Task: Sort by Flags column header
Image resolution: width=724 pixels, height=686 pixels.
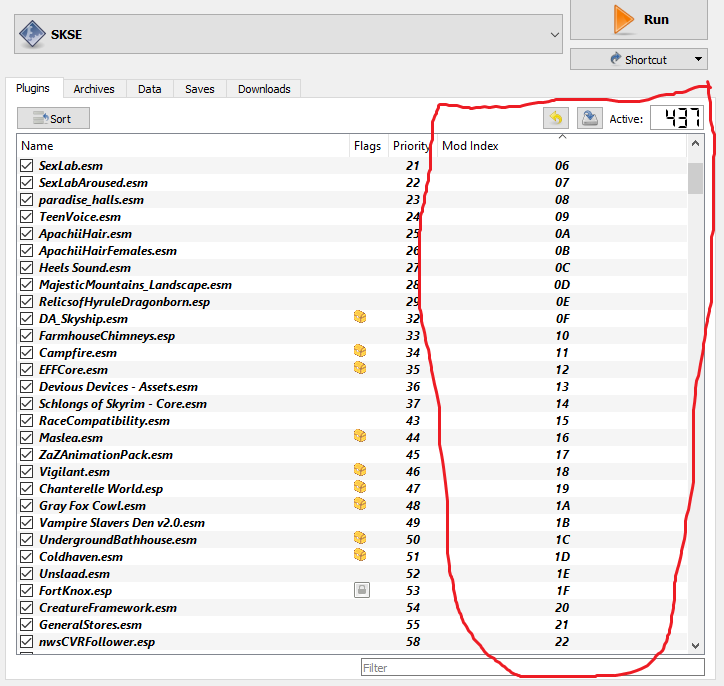Action: pyautogui.click(x=368, y=146)
